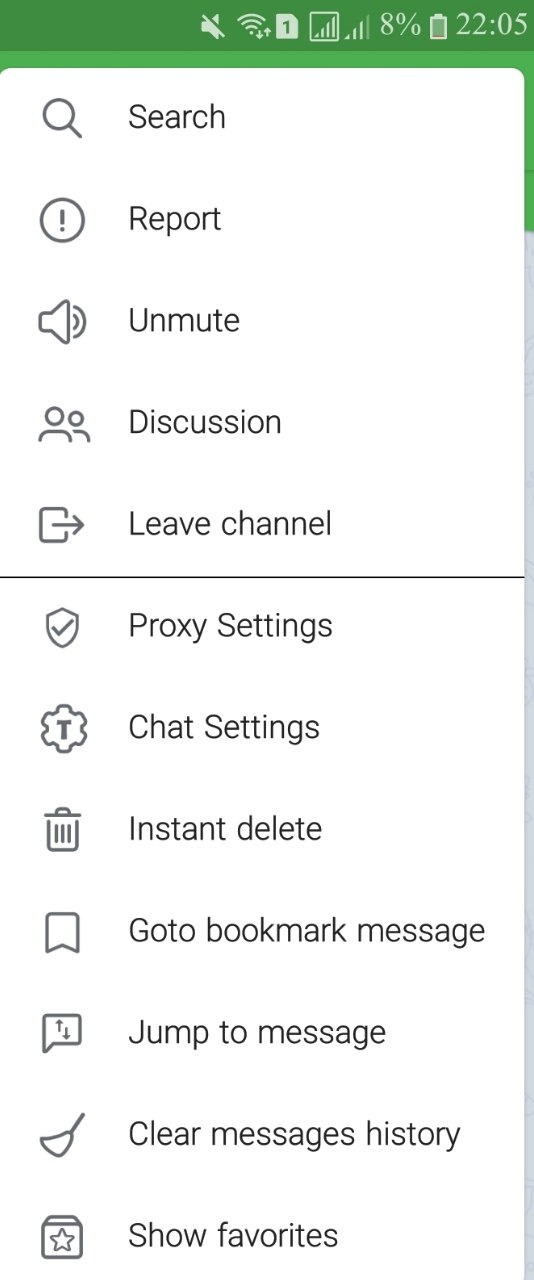Tap the trash can Instant delete icon
Image resolution: width=534 pixels, height=1280 pixels.
(x=62, y=830)
